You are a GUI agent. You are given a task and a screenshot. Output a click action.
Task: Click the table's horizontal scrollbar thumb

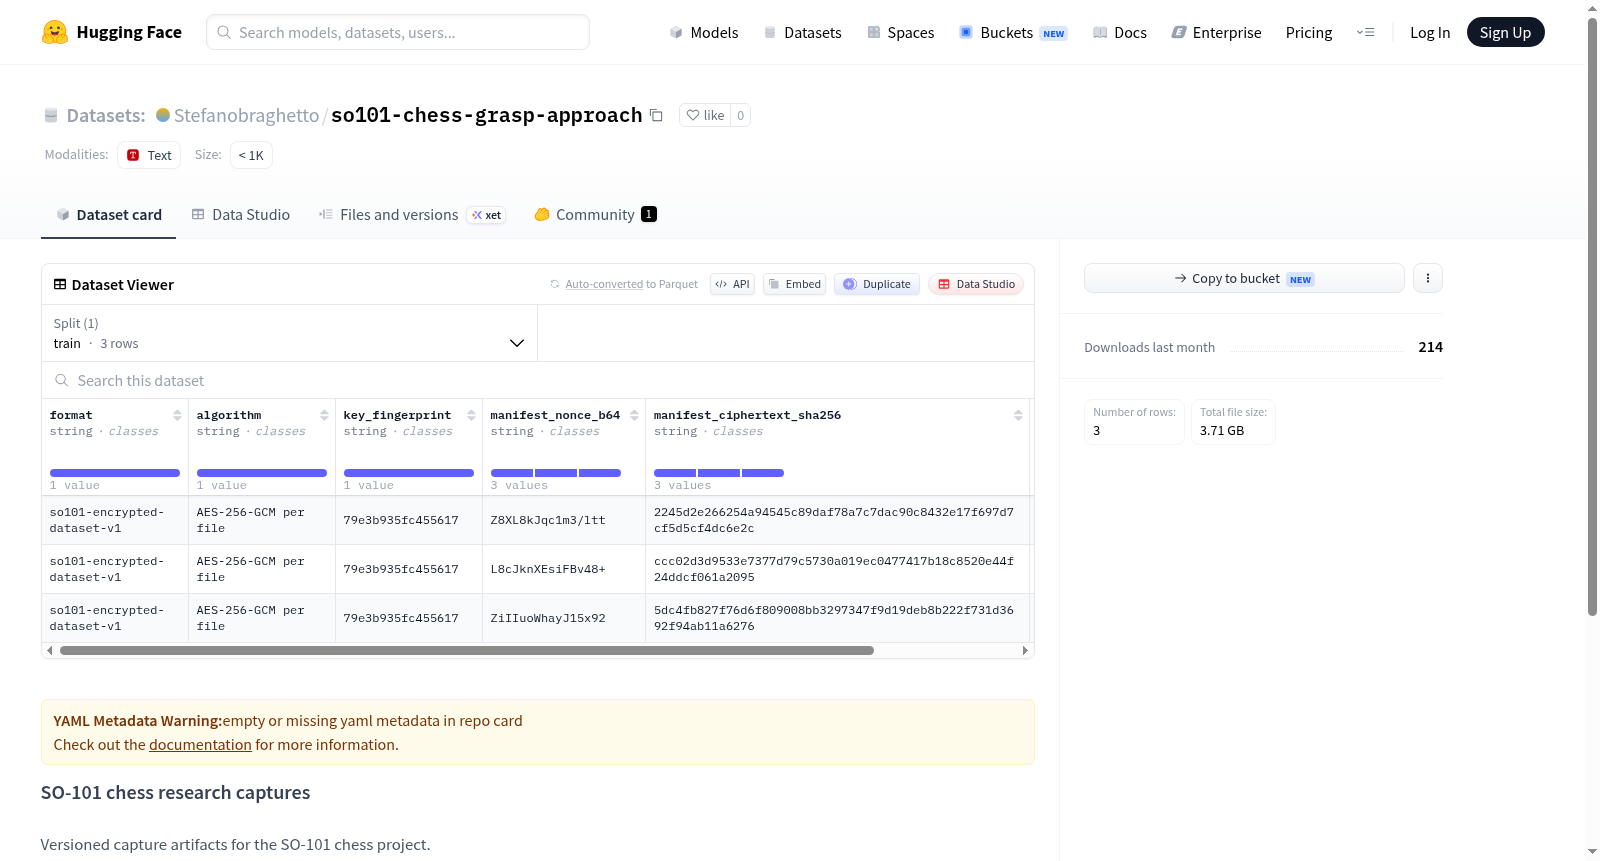(x=467, y=650)
